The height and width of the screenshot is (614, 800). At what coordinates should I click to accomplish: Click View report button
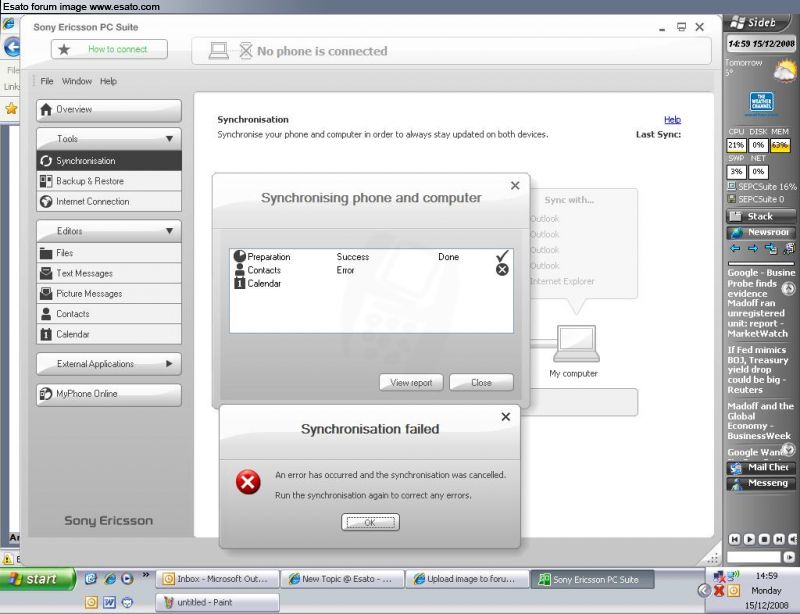411,382
